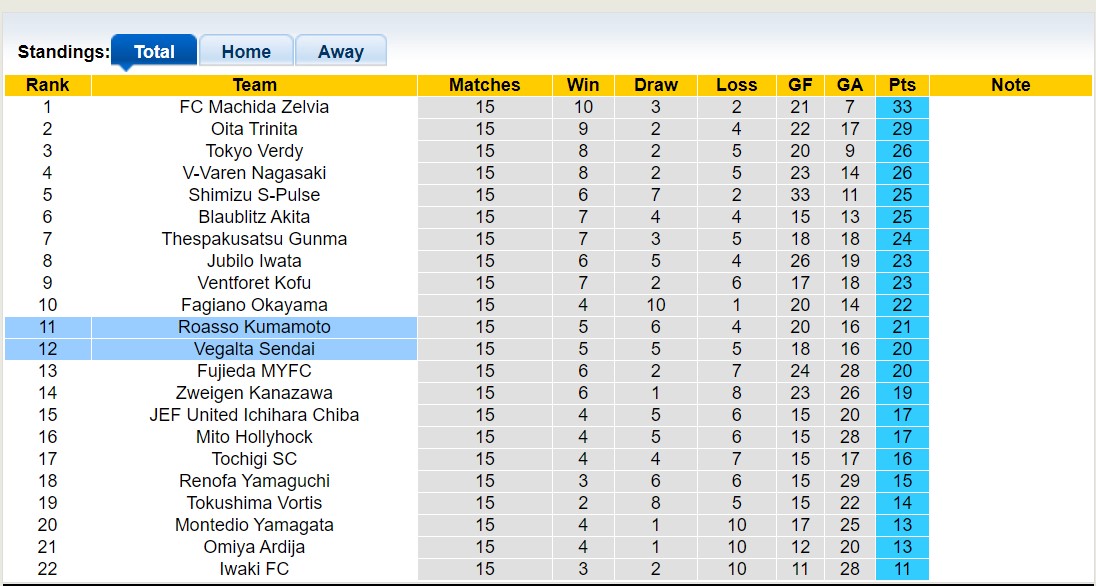Open the Tokushima Vortis team link
This screenshot has height=586, width=1096.
pyautogui.click(x=254, y=503)
